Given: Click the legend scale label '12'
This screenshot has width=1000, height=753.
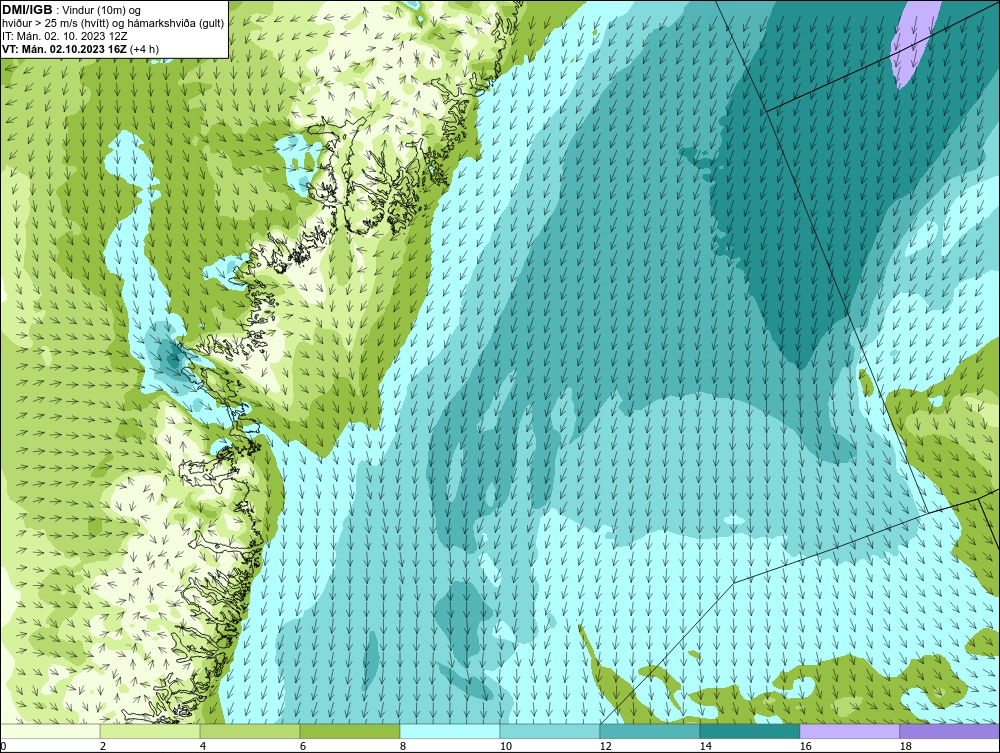Looking at the screenshot, I should click(x=606, y=746).
